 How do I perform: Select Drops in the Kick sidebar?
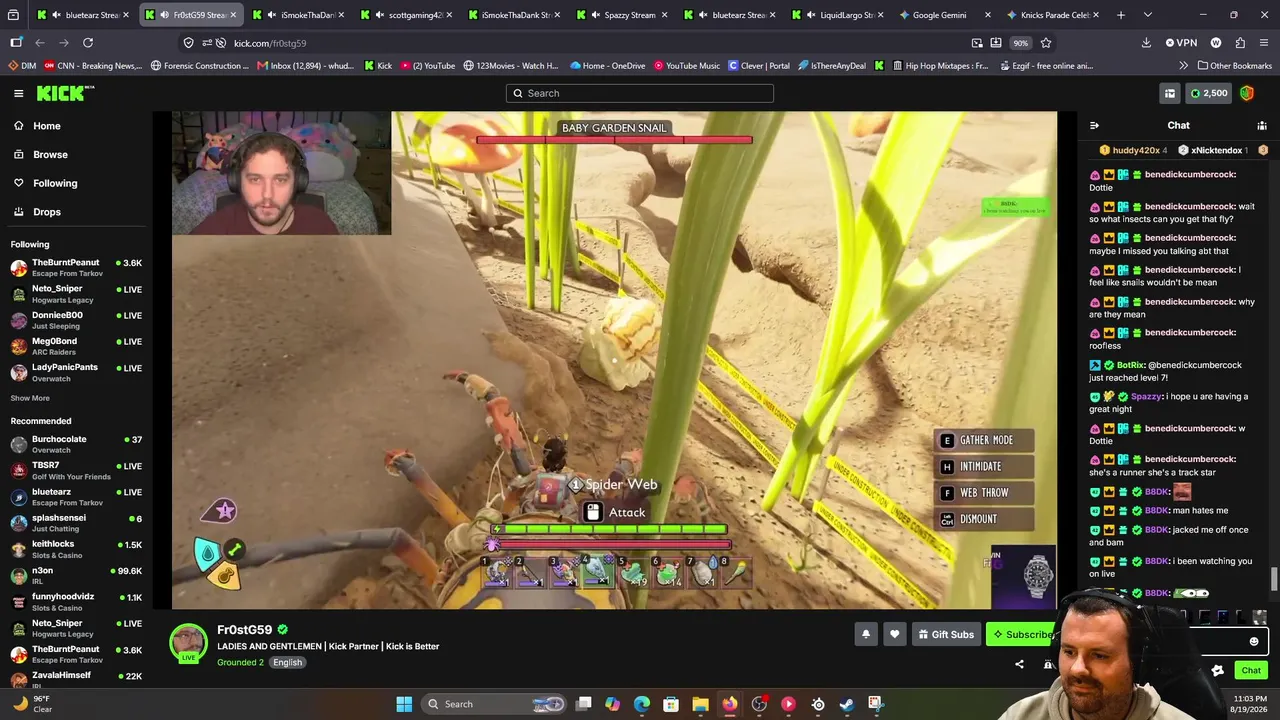pos(47,212)
